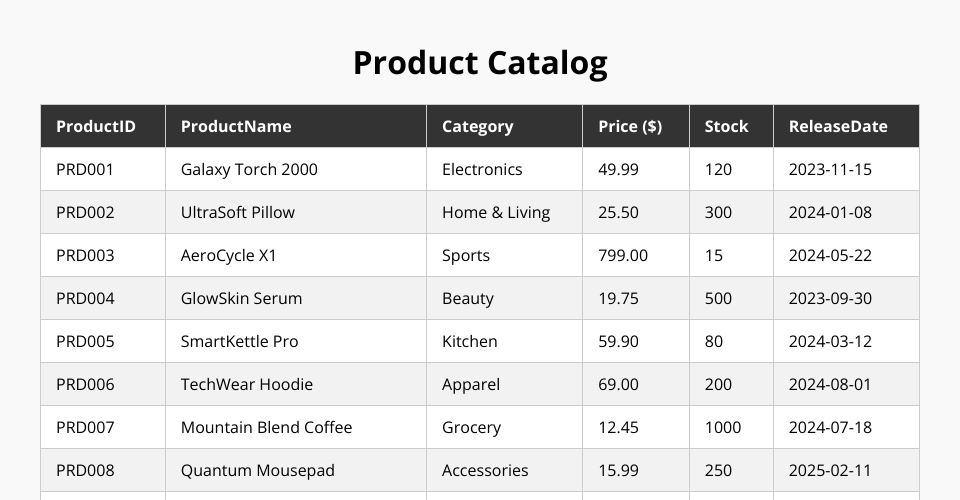This screenshot has width=960, height=500.
Task: Click the ReleaseDate column header
Action: 838,126
